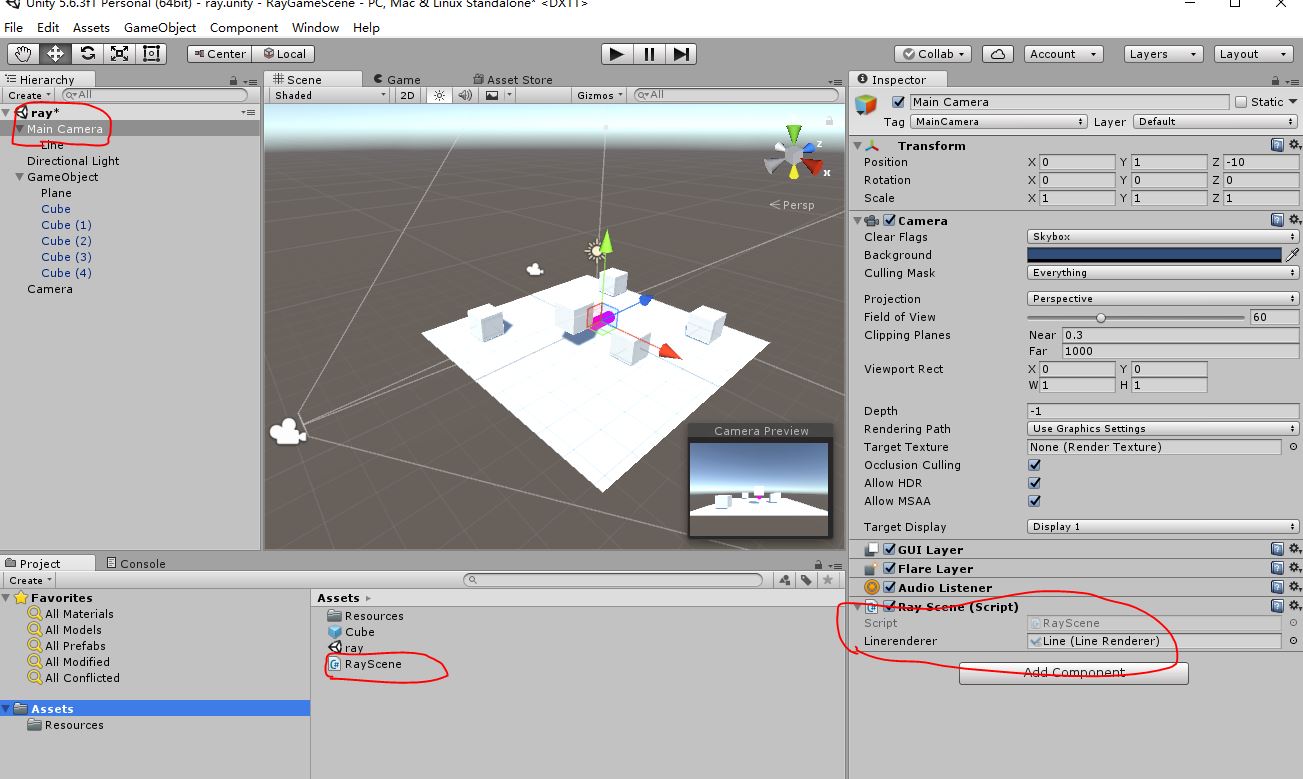1303x779 pixels.
Task: Uncheck Allow HDR
Action: 1034,483
